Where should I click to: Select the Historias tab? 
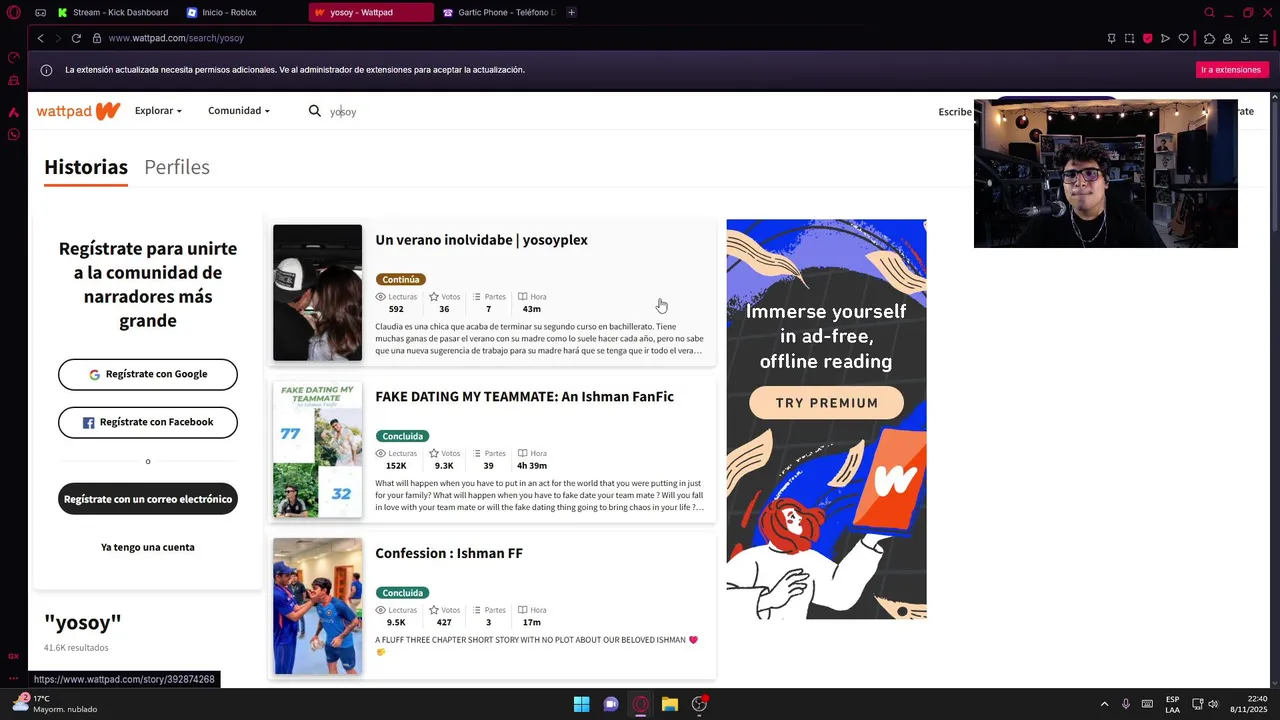pos(86,167)
